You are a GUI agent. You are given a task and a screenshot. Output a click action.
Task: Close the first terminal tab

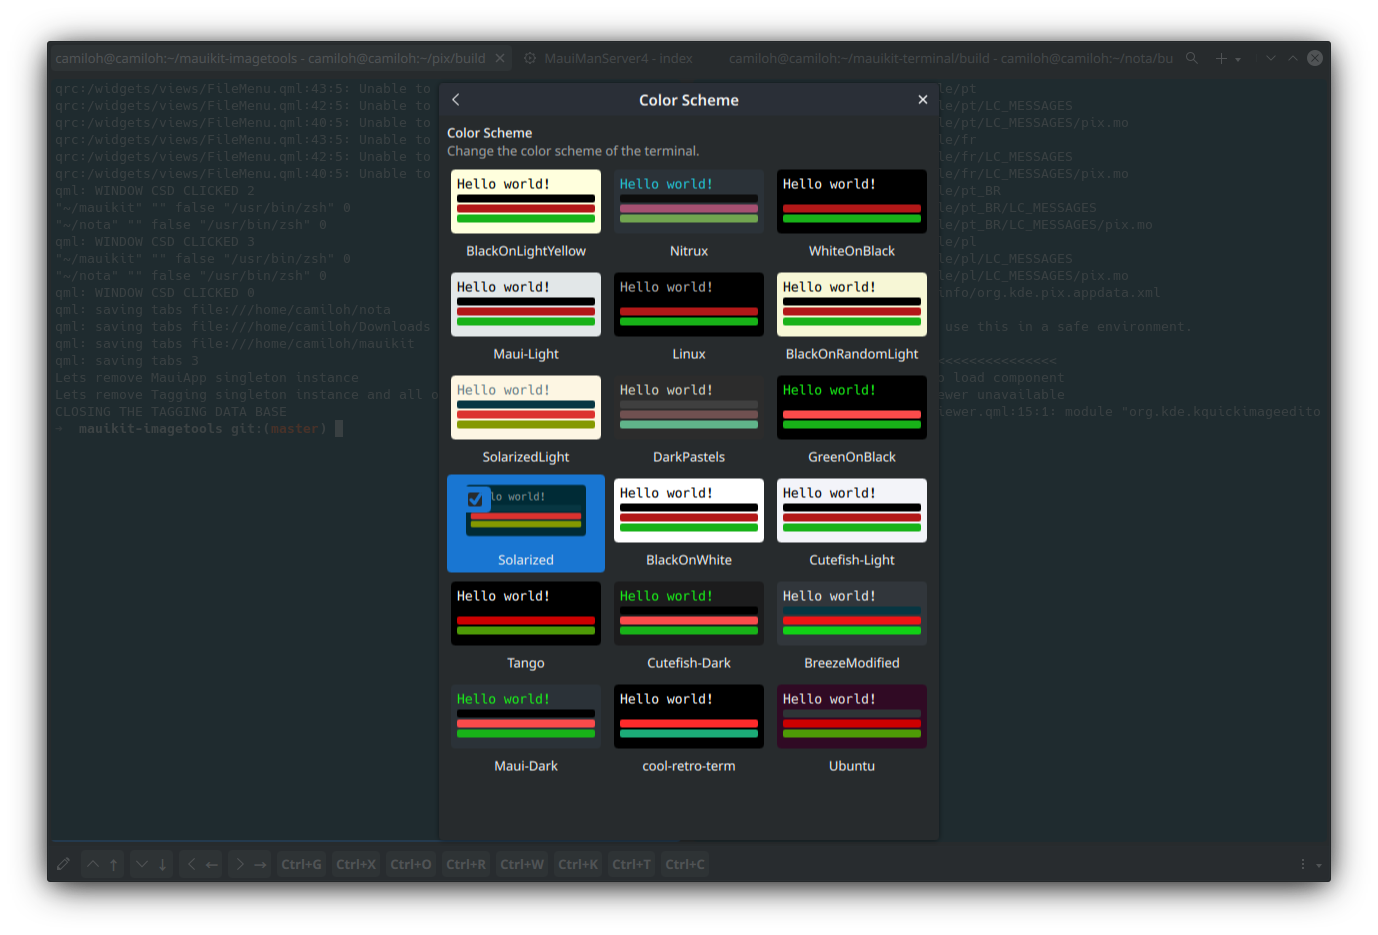point(500,59)
